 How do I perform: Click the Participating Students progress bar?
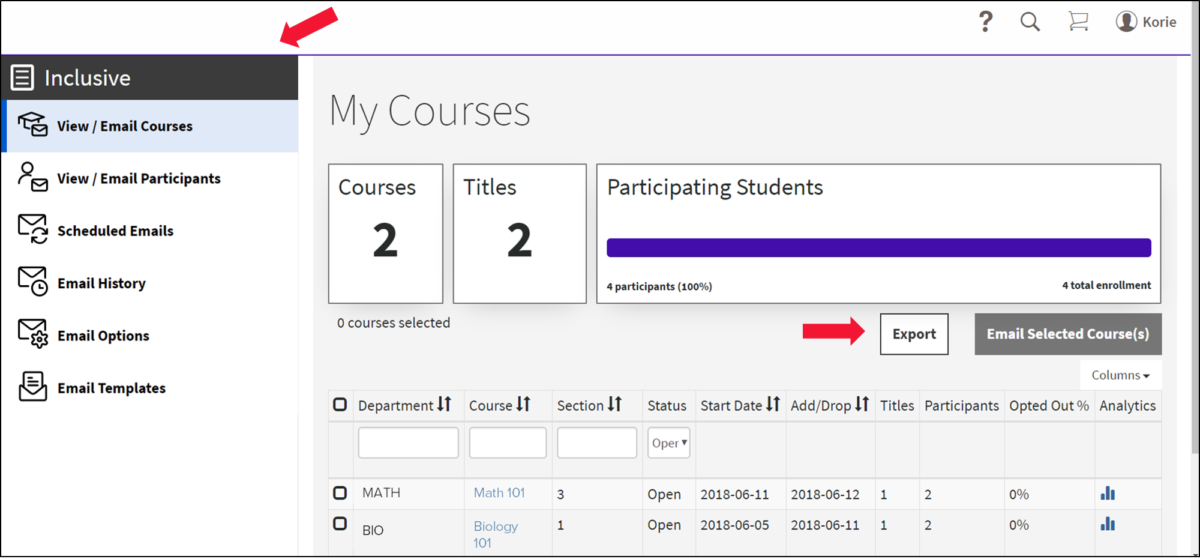pos(878,248)
